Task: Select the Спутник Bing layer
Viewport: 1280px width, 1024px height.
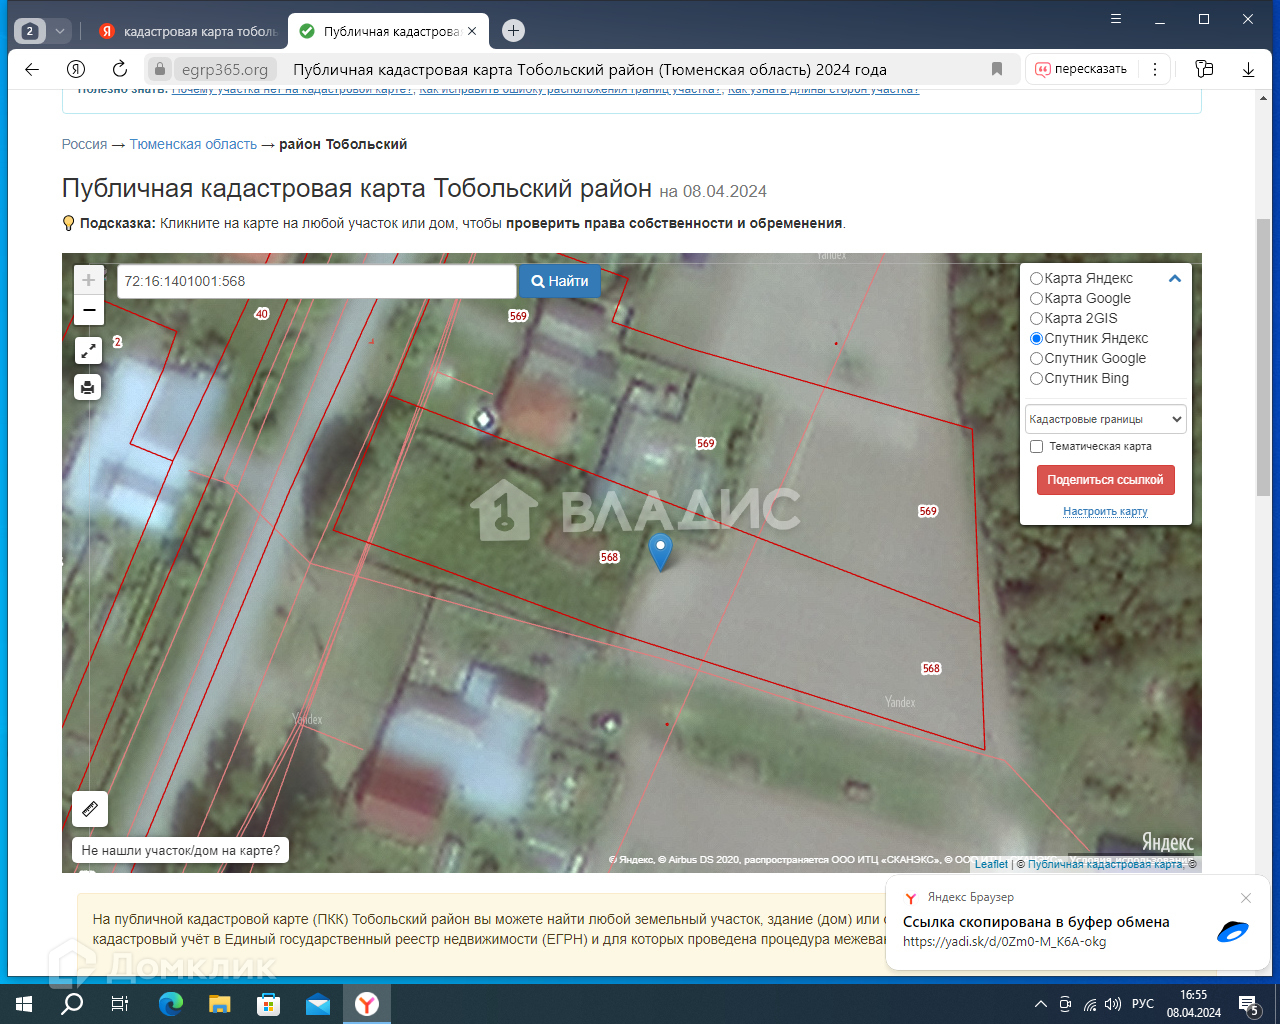Action: pos(1037,379)
